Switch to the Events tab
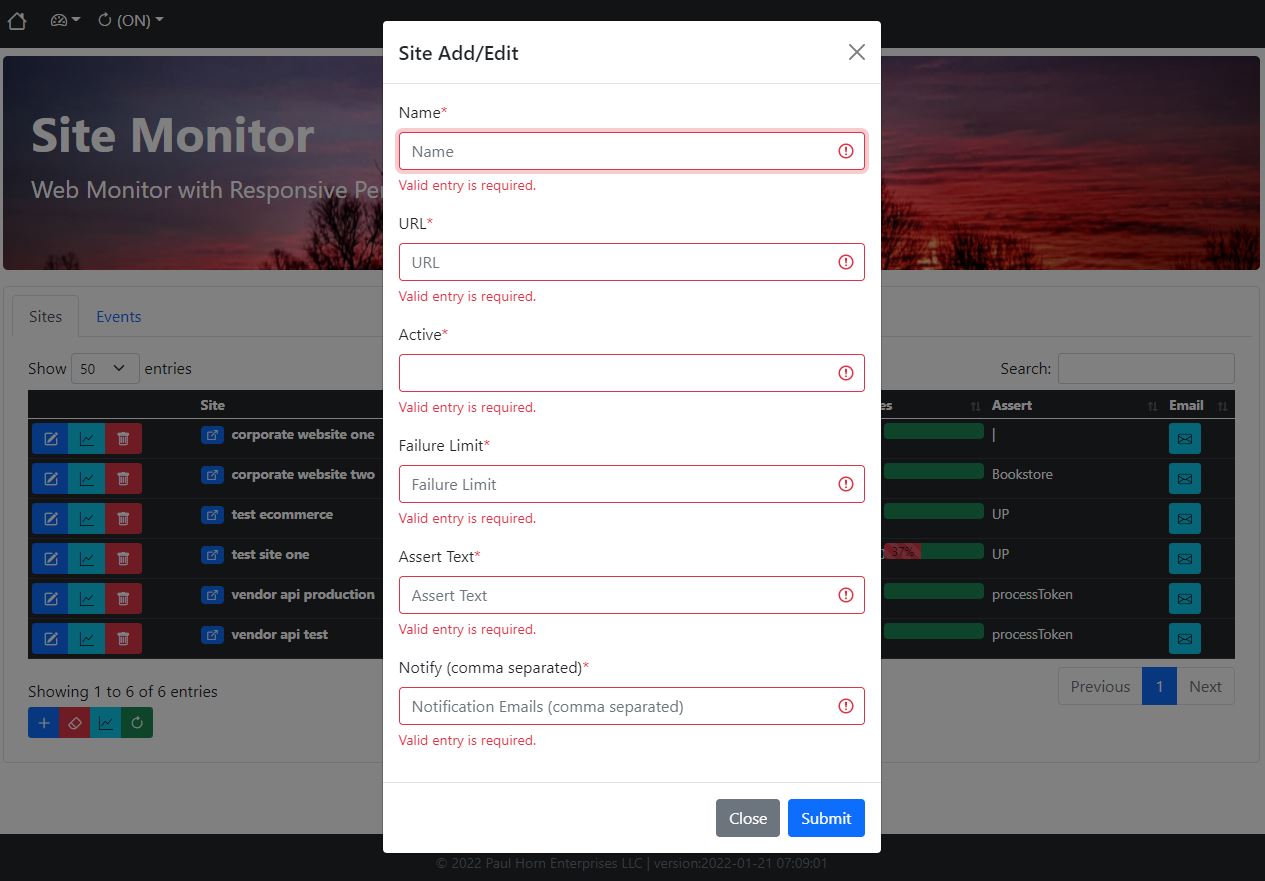The height and width of the screenshot is (881, 1265). (x=118, y=316)
